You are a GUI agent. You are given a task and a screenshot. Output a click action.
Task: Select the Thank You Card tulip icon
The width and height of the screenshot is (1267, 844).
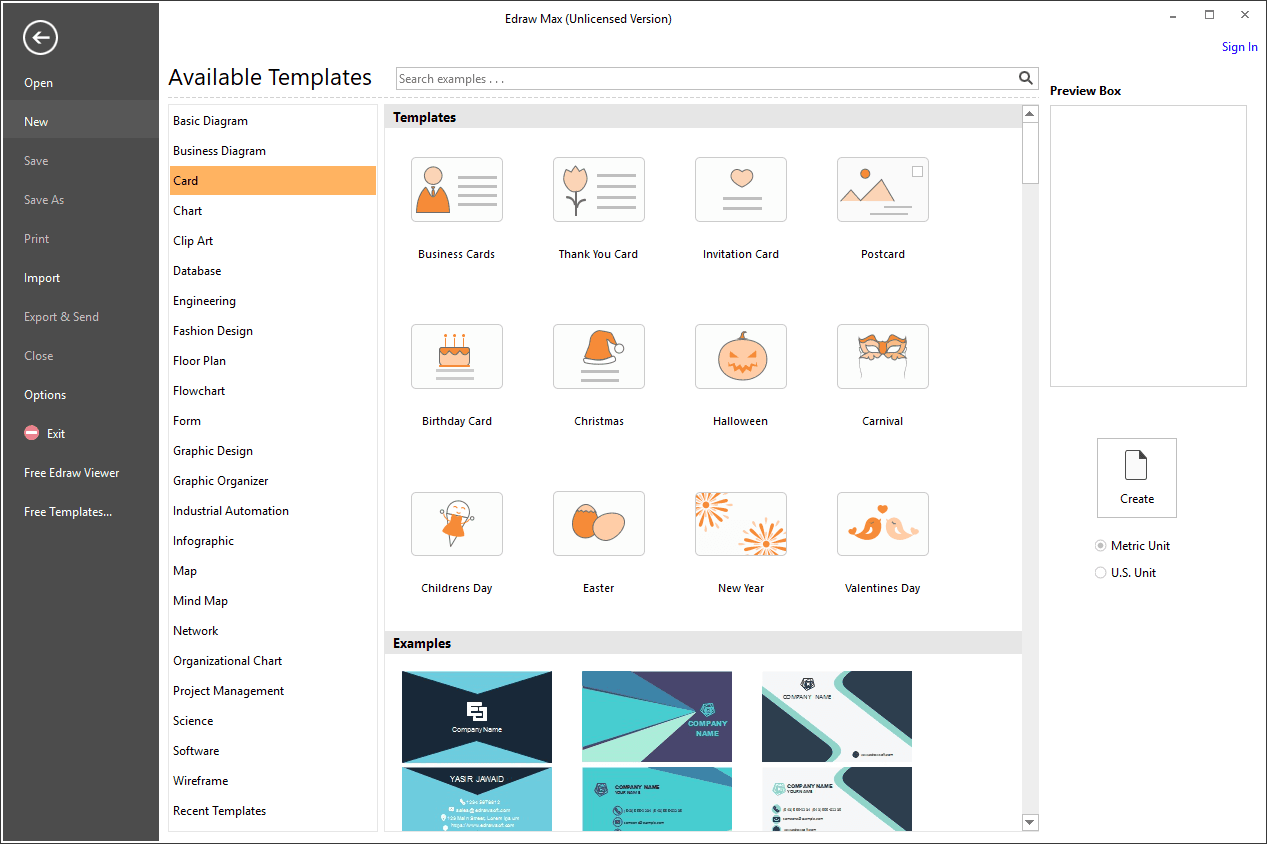599,189
